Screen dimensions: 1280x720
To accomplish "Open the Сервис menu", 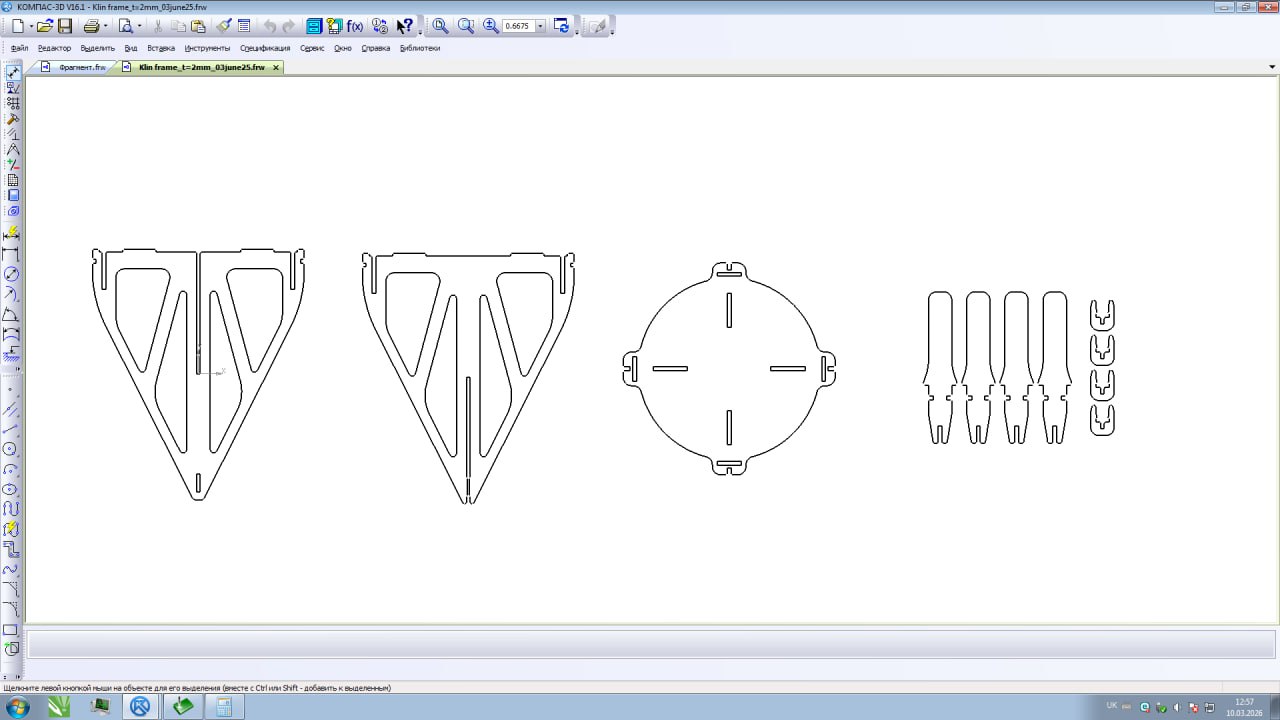I will [312, 48].
